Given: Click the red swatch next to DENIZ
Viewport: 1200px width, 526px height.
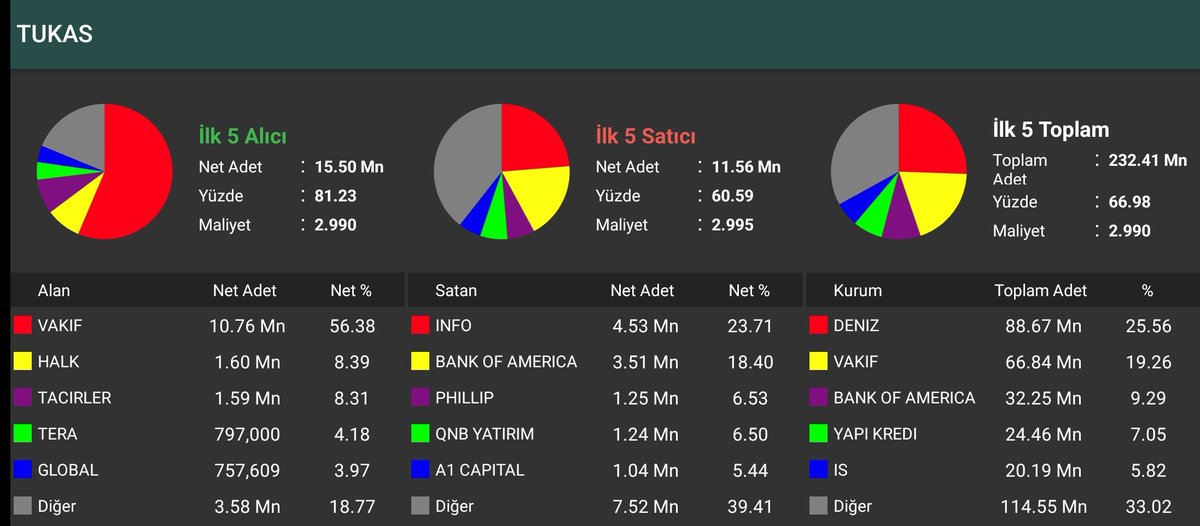Looking at the screenshot, I should [x=818, y=325].
